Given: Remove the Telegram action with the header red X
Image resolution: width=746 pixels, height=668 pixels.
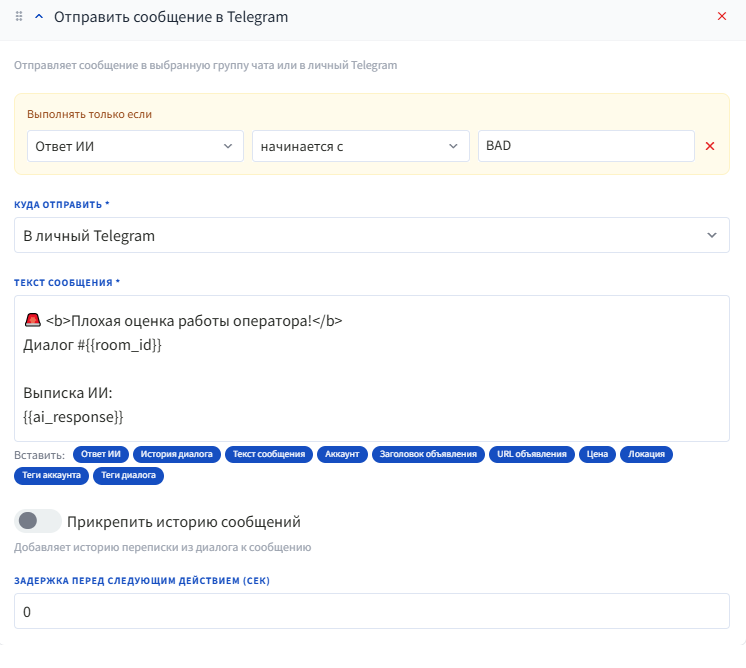Looking at the screenshot, I should [722, 16].
